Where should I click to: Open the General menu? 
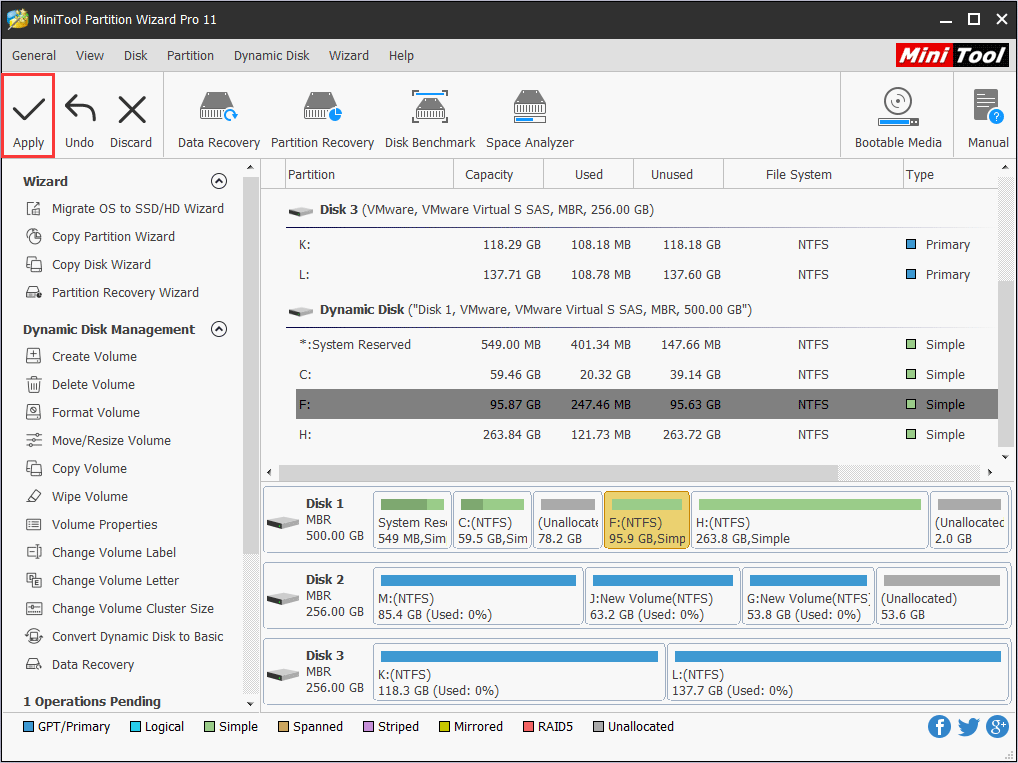34,55
